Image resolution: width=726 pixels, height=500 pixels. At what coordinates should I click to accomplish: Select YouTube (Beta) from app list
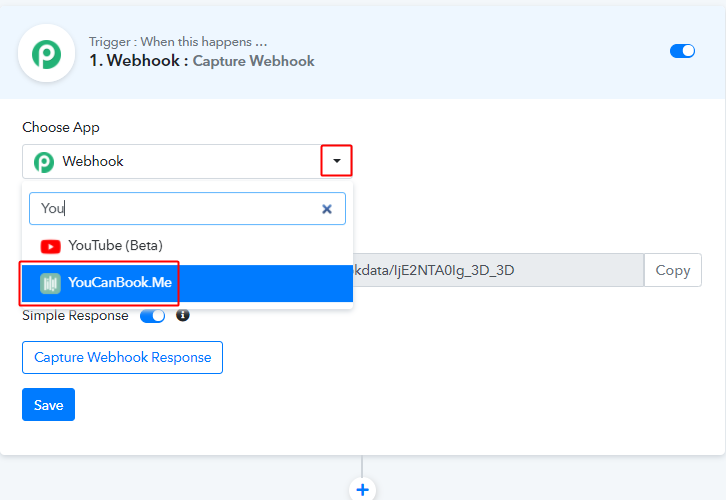coord(188,245)
